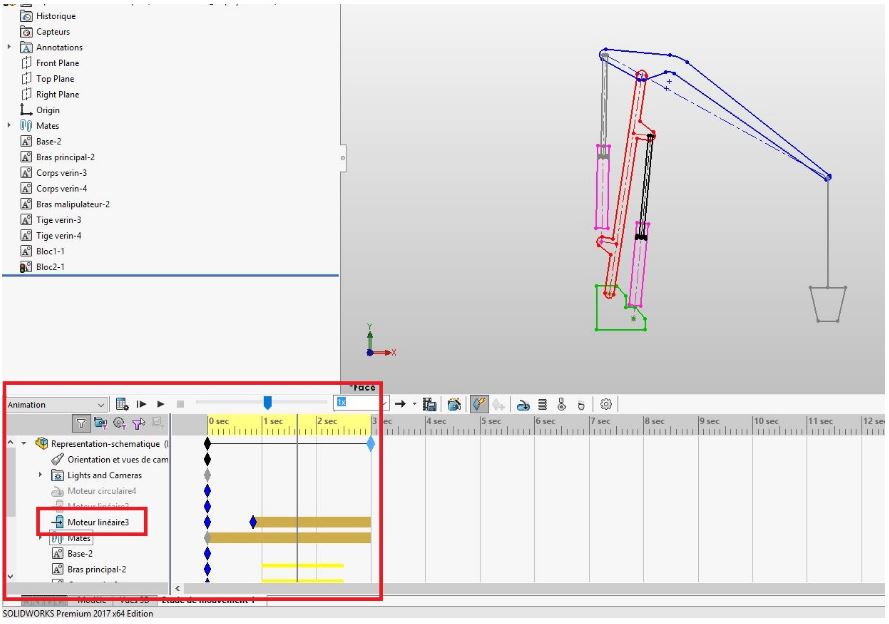The image size is (889, 624).
Task: Click Historique folder icon
Action: (x=26, y=16)
